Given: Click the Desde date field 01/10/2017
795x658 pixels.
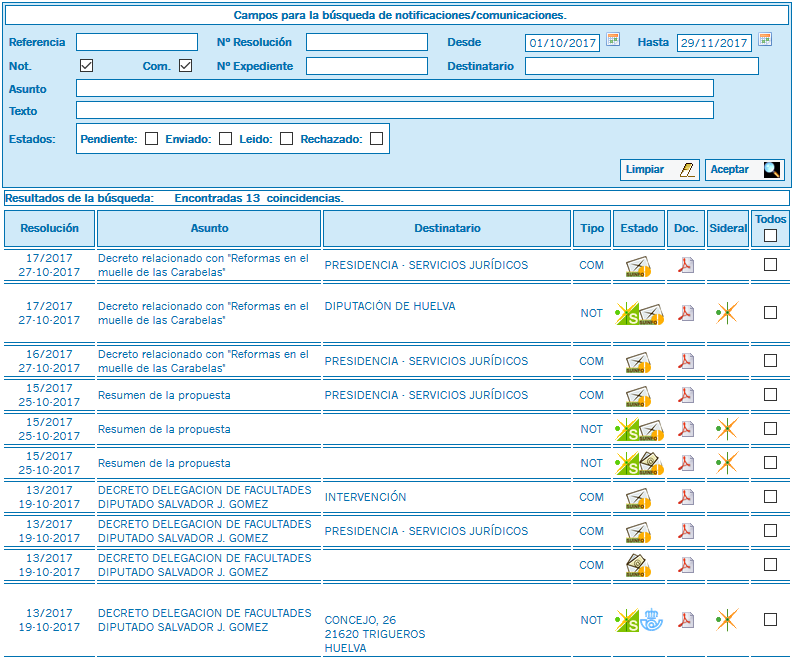Looking at the screenshot, I should coord(562,43).
